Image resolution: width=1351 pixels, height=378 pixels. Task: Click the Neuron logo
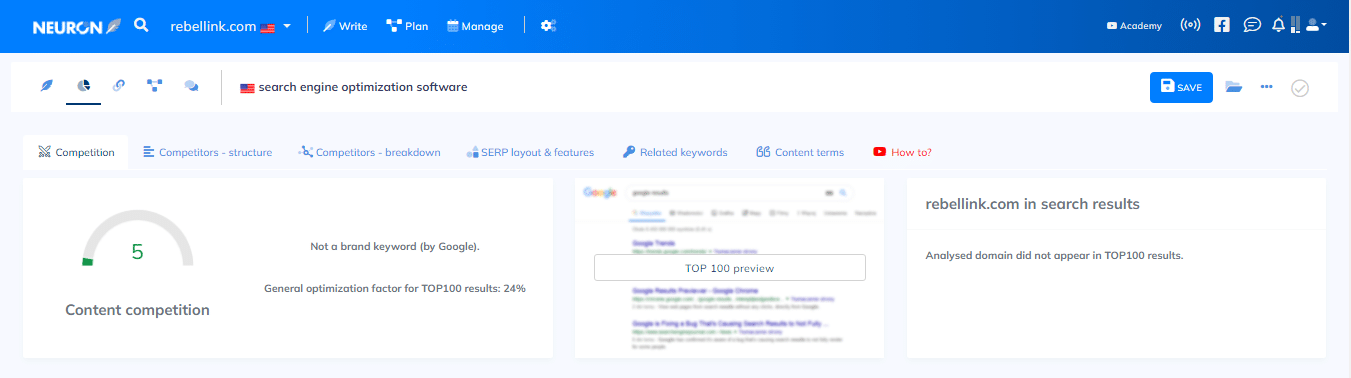pos(76,26)
